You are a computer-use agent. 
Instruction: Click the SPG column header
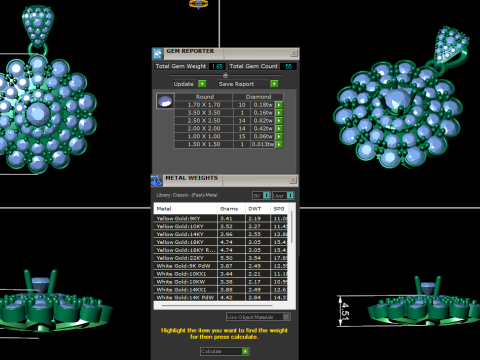pos(279,209)
